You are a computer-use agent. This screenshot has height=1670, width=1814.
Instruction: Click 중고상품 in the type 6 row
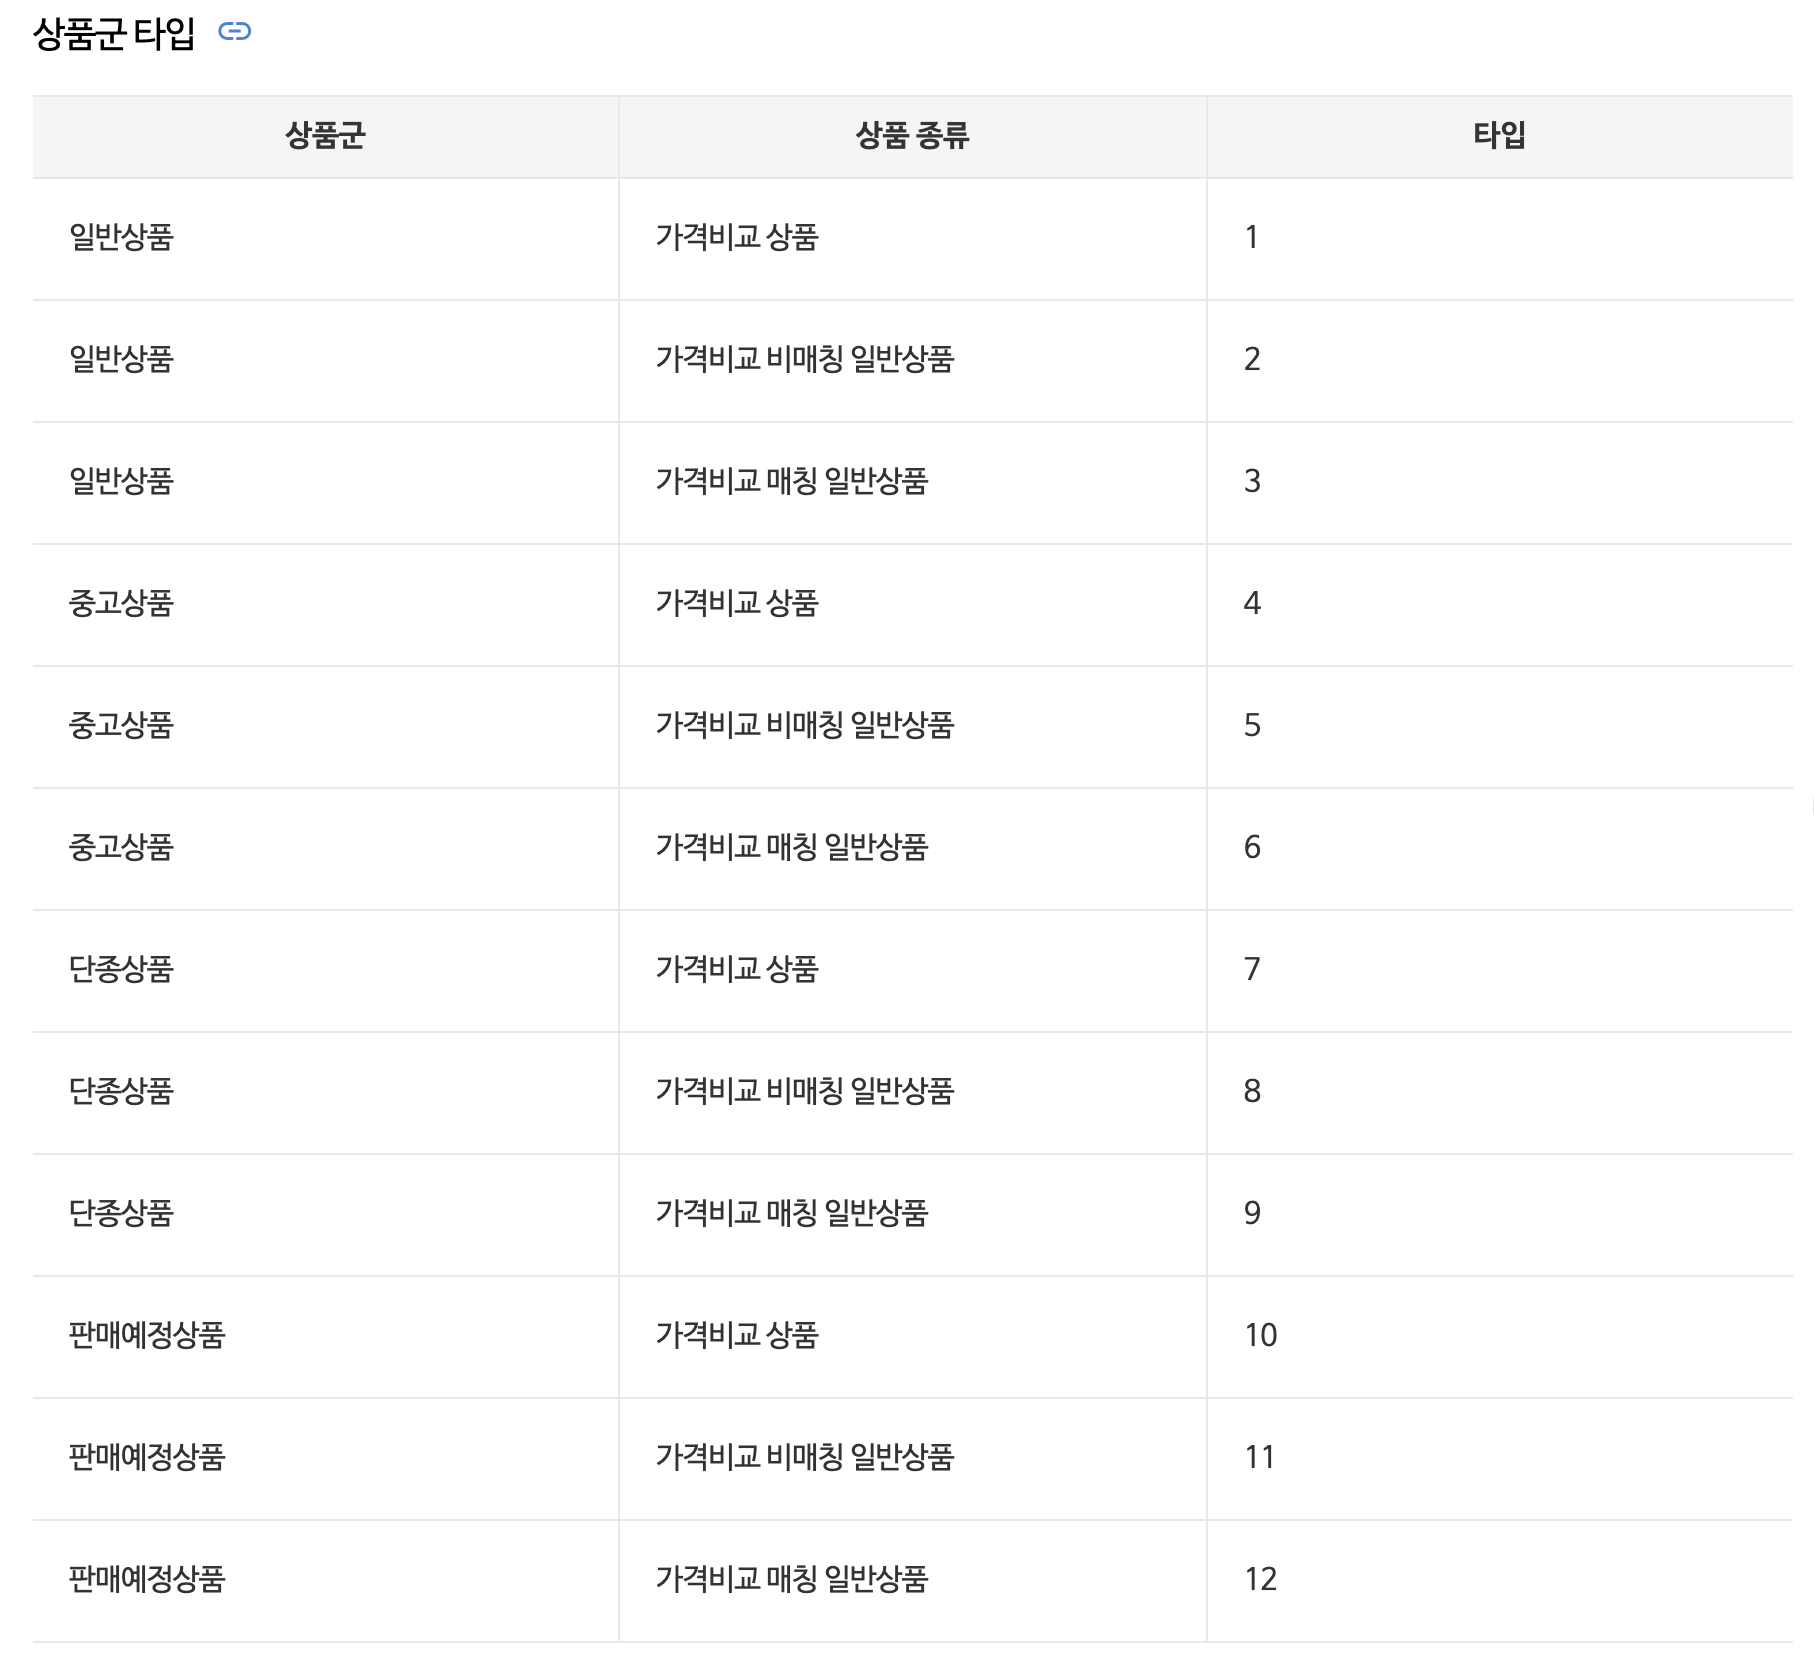(x=121, y=847)
